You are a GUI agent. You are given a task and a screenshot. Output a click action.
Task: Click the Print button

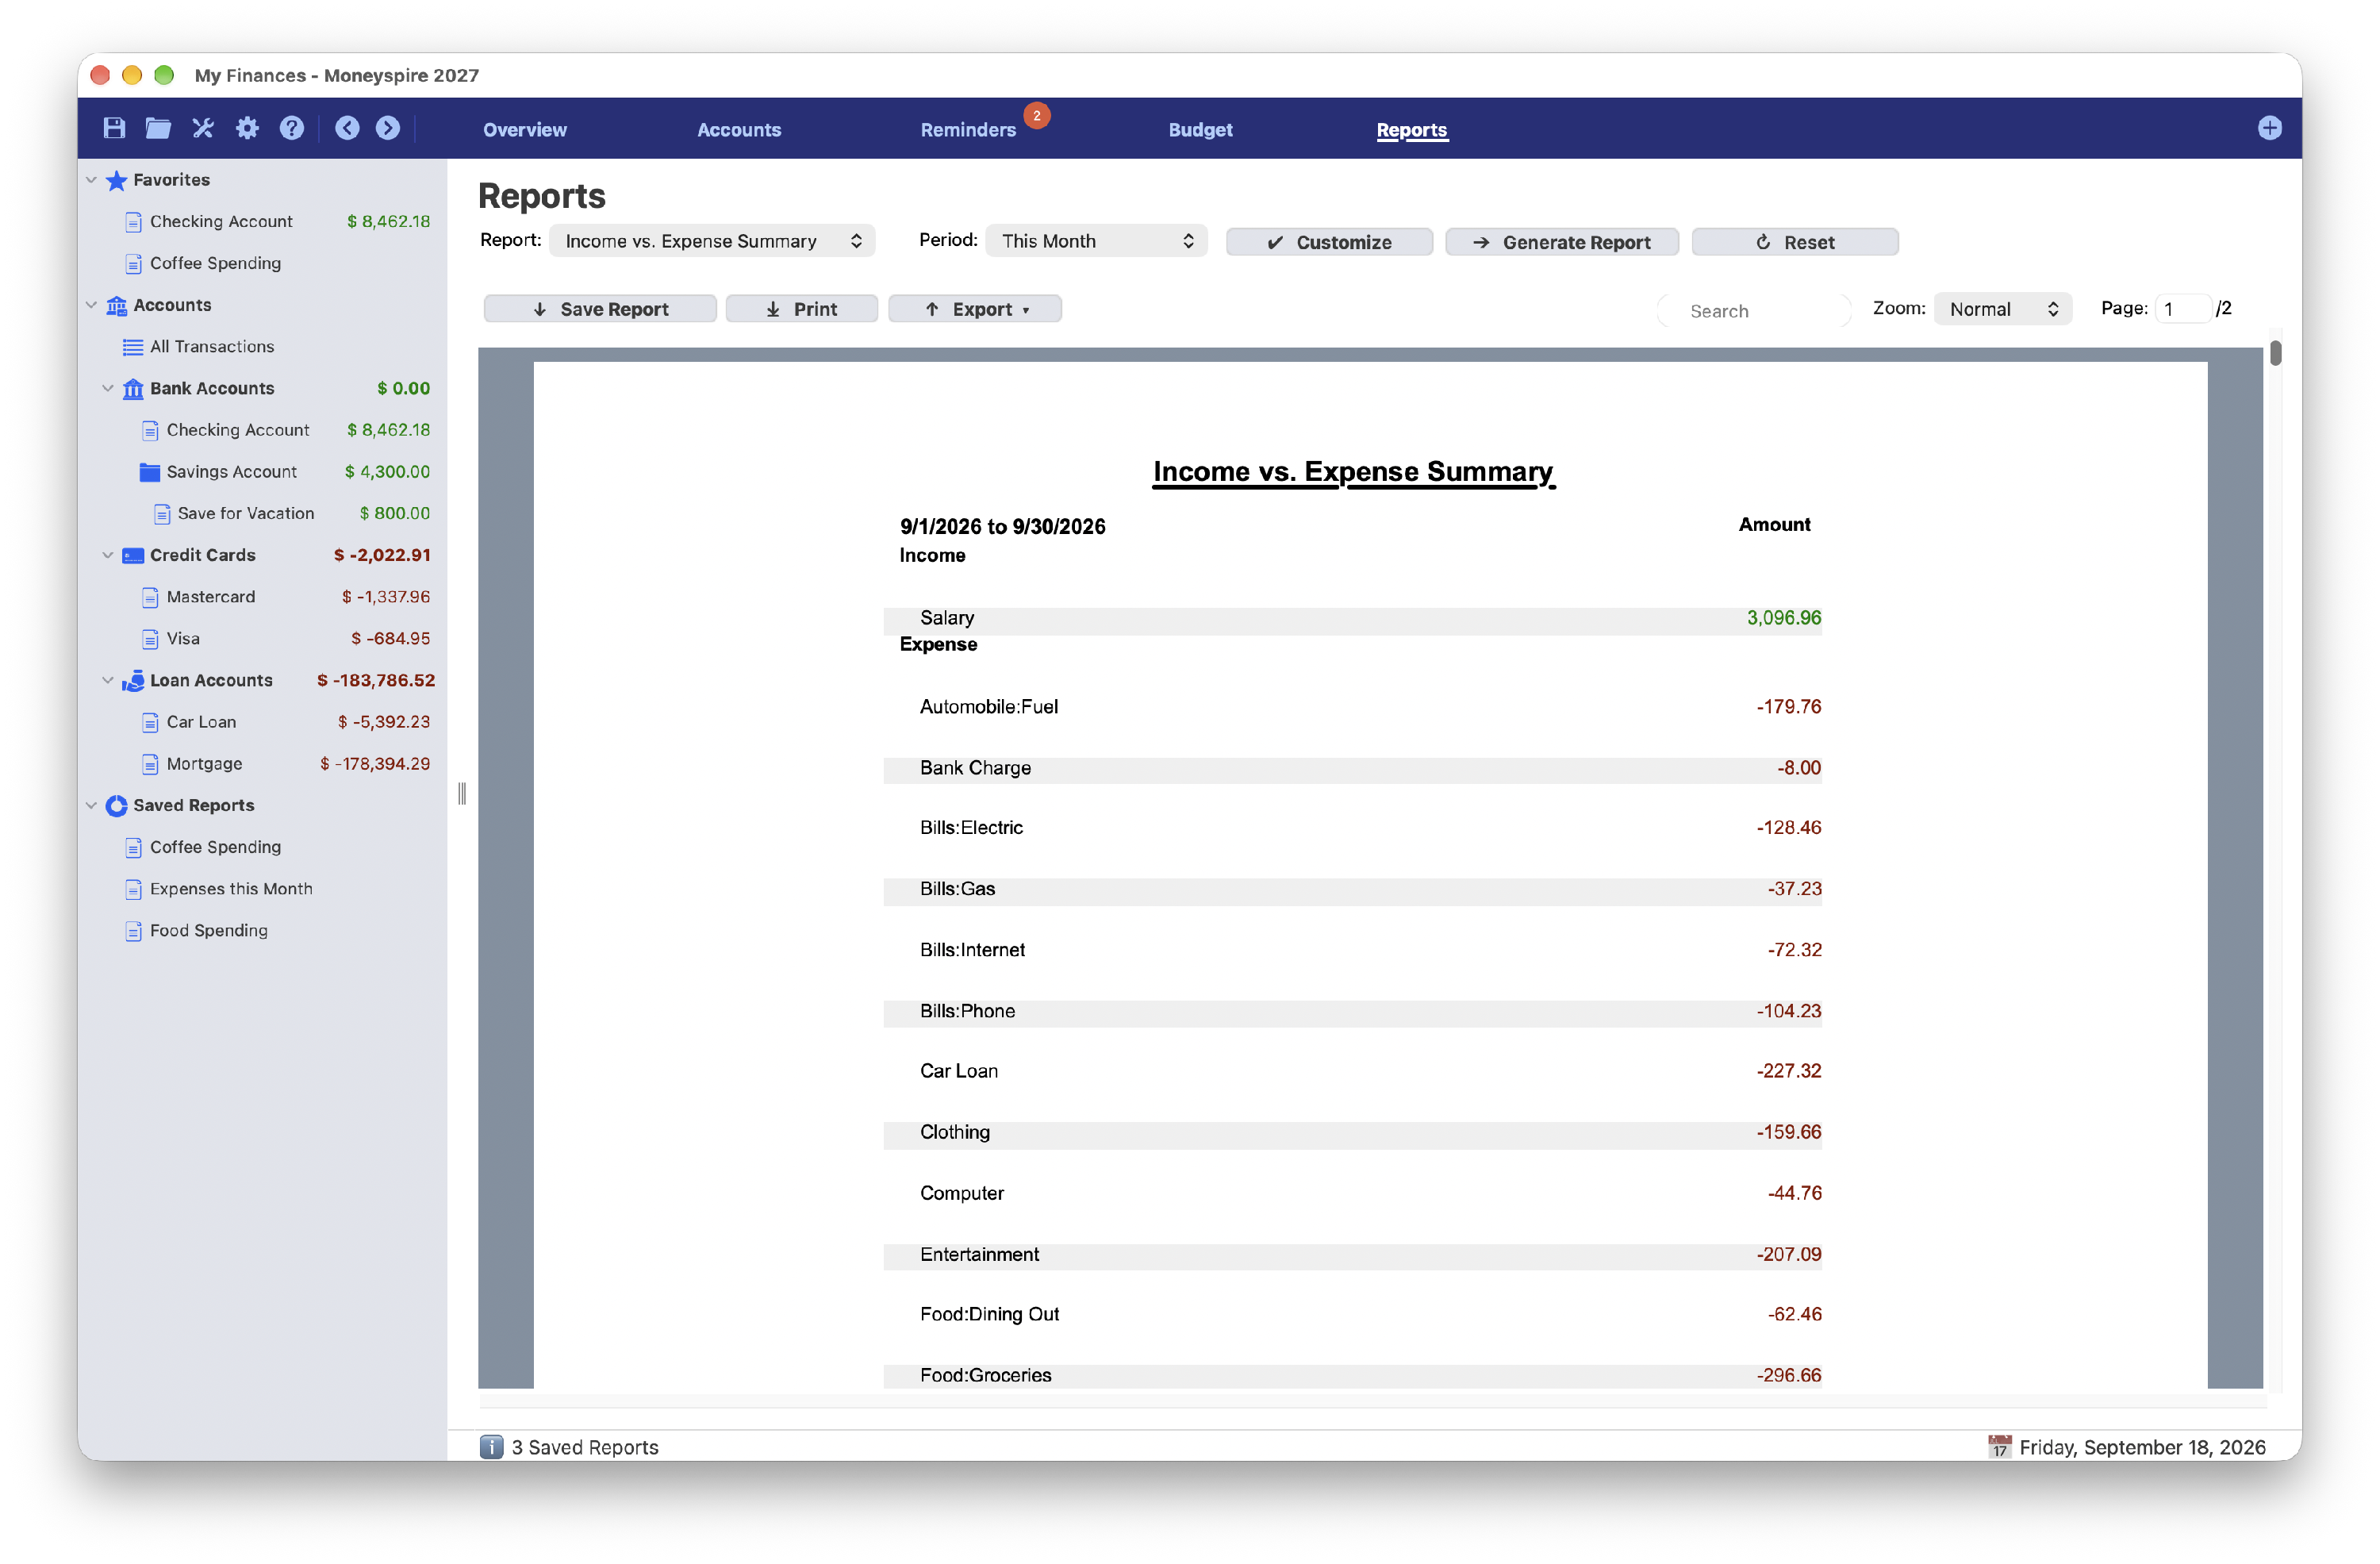coord(801,309)
